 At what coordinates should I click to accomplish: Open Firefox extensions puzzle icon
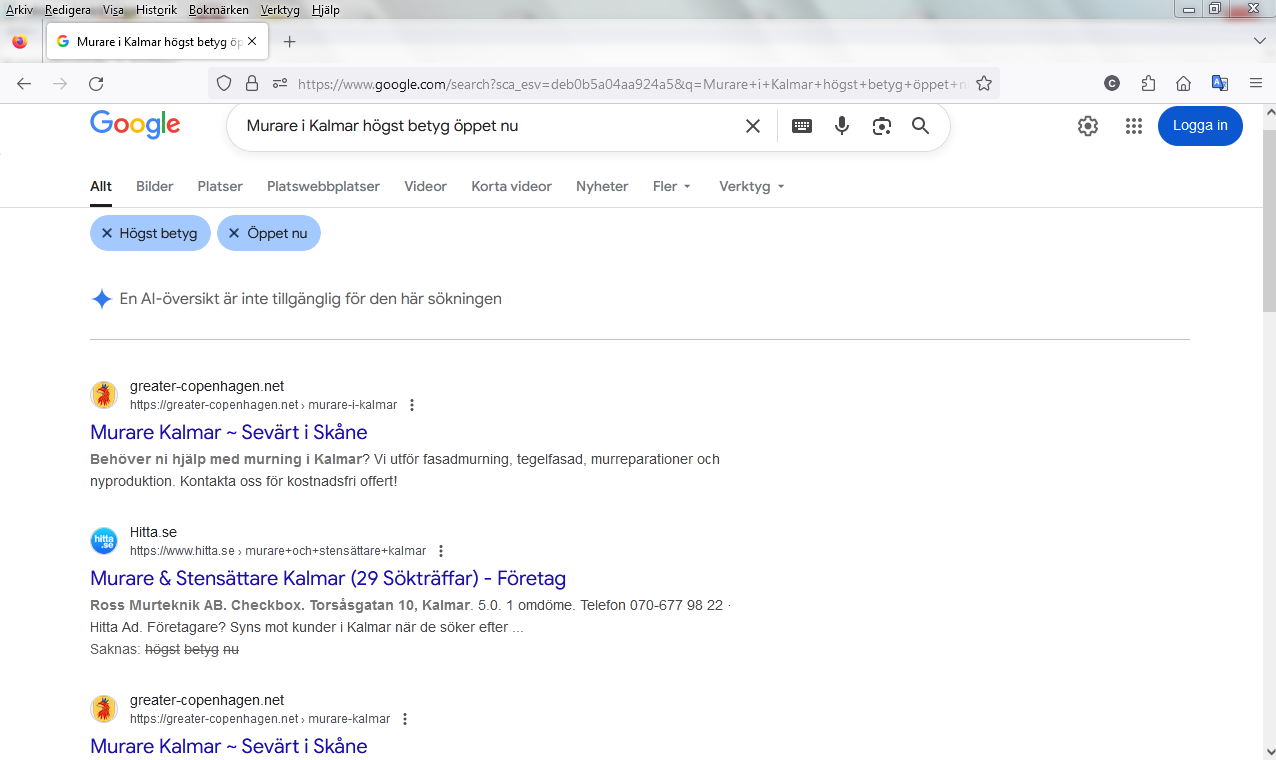tap(1148, 84)
